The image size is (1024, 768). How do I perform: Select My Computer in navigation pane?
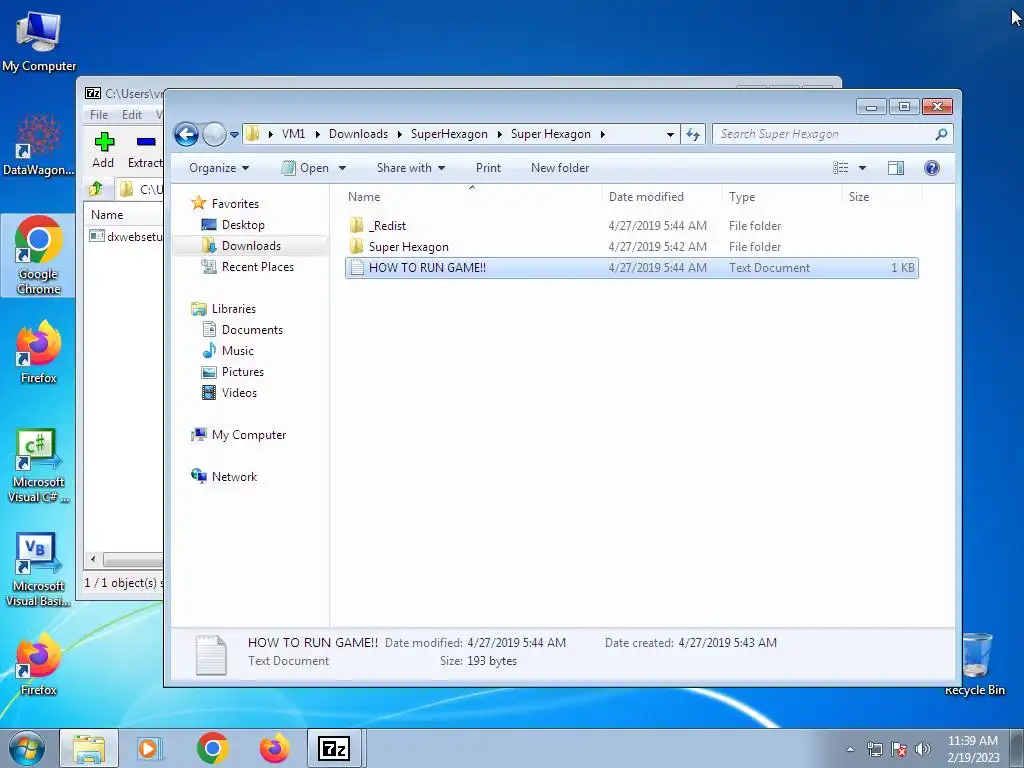[x=248, y=435]
